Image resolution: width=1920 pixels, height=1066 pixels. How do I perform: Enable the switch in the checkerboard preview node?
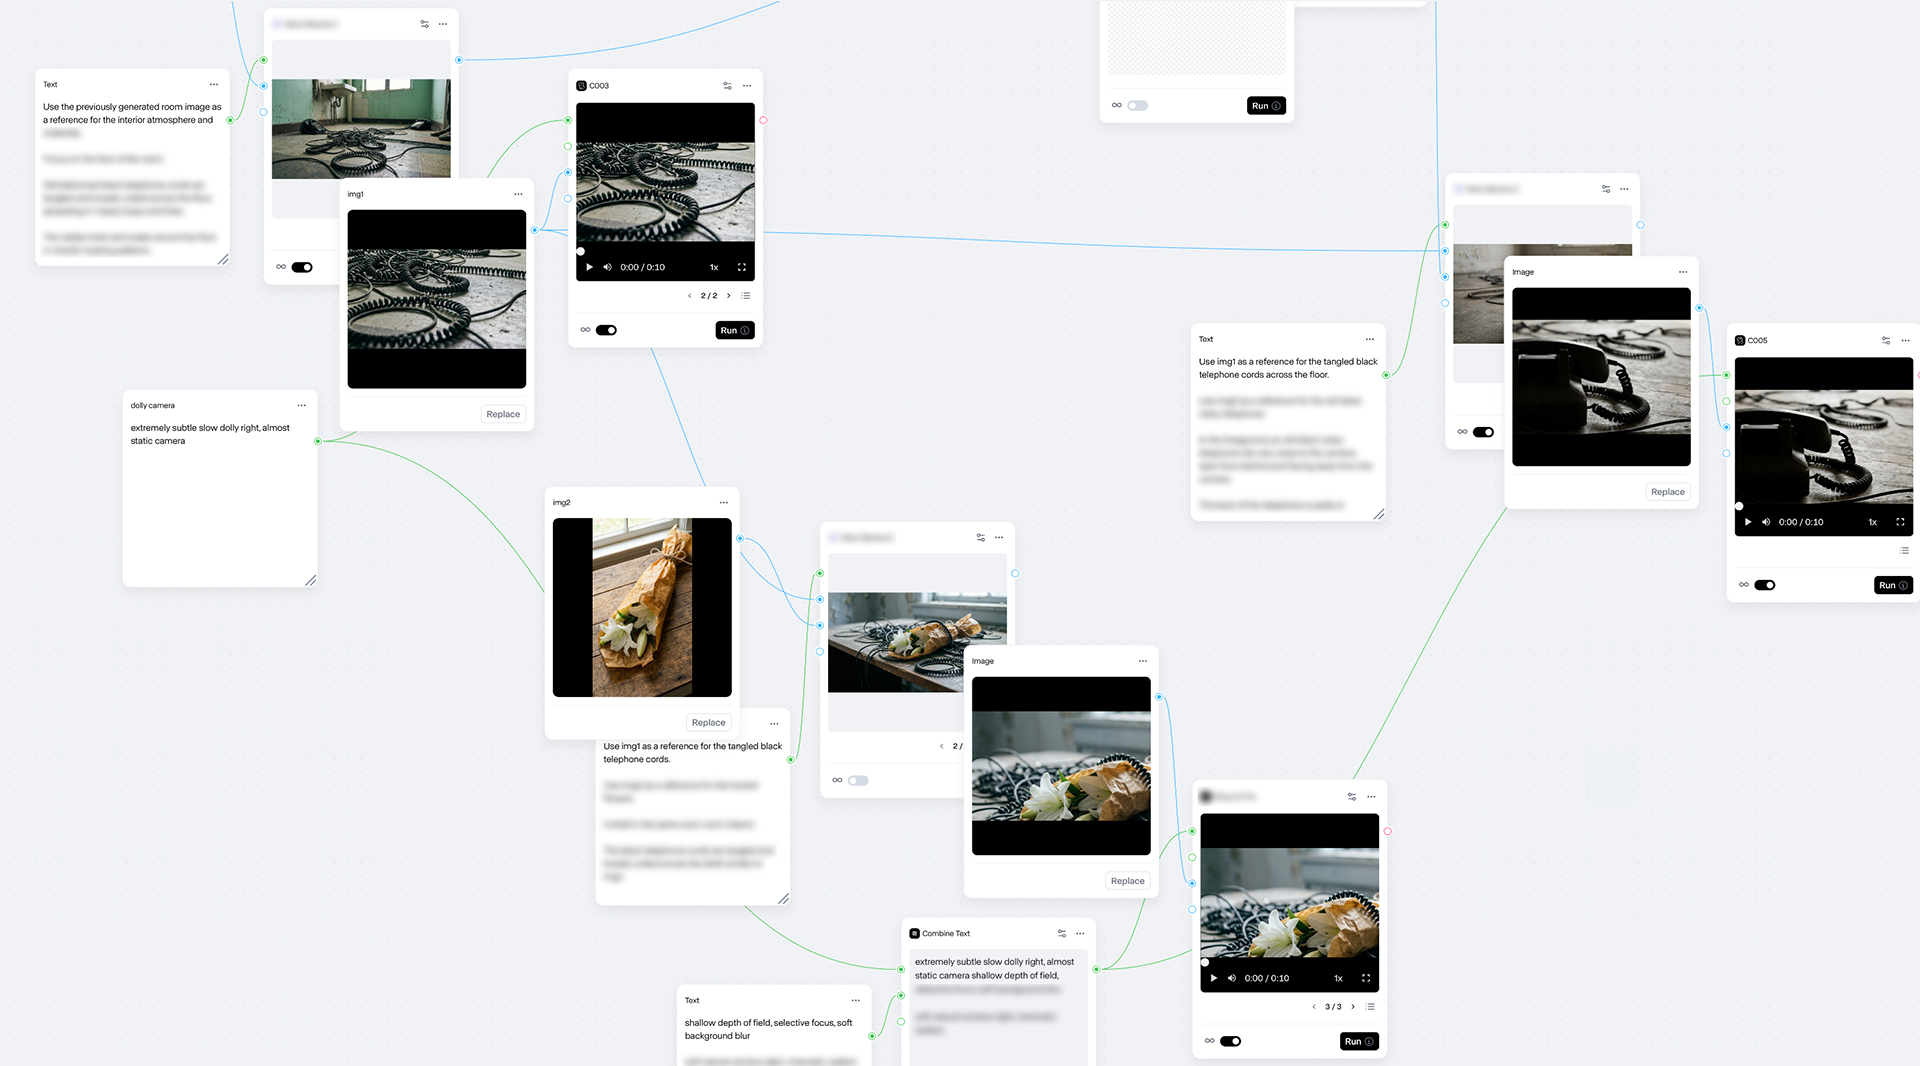(x=1138, y=105)
